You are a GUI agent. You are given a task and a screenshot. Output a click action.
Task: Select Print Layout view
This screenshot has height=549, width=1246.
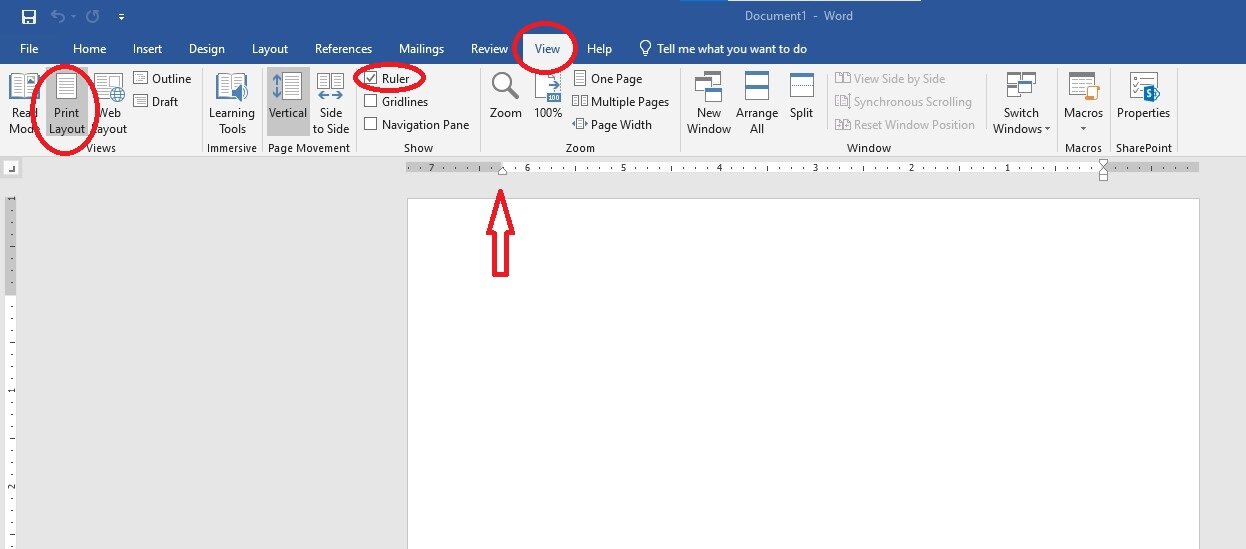(x=67, y=103)
